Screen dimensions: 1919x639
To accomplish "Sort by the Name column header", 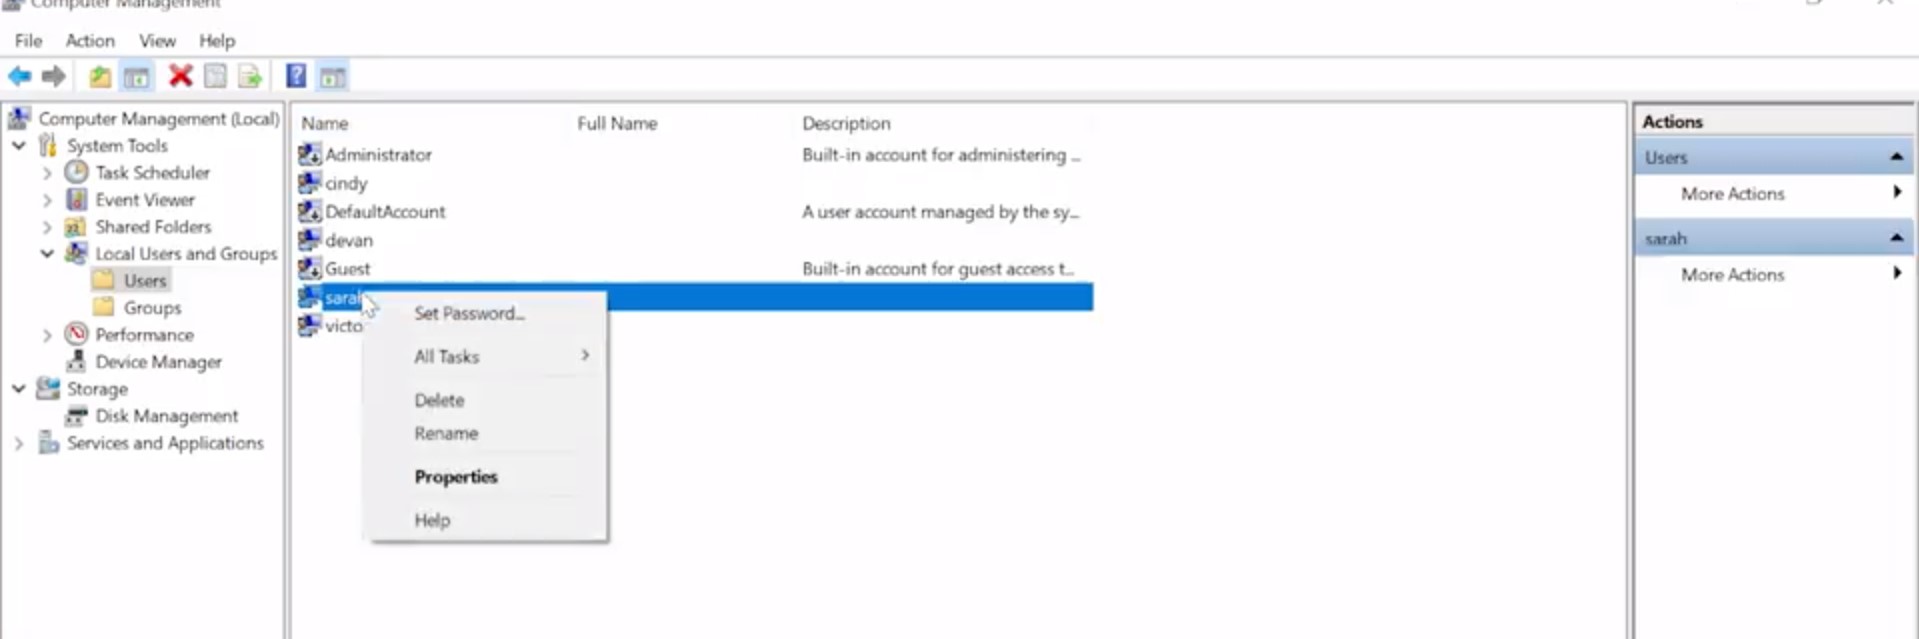I will pos(325,123).
